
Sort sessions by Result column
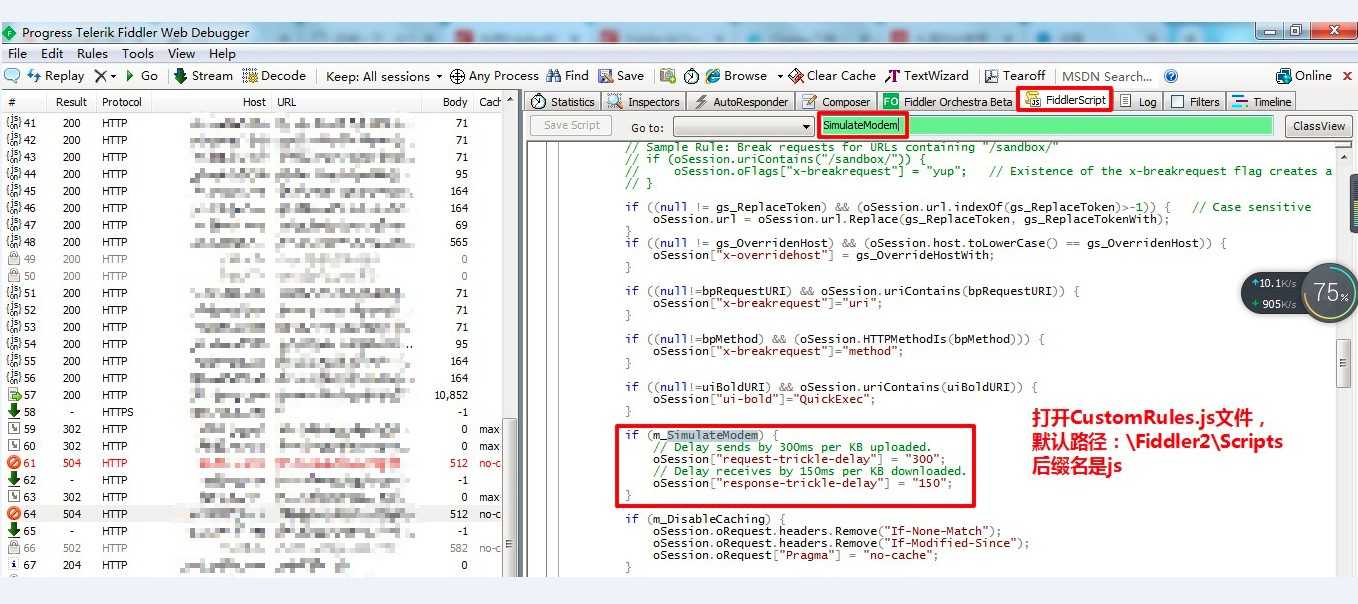[71, 102]
